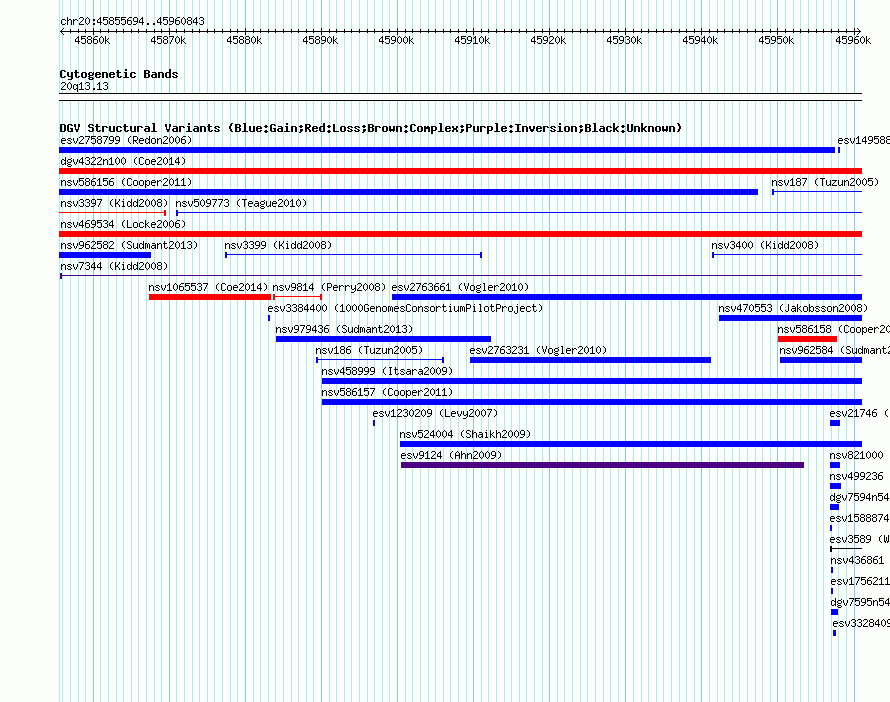Select the blue bar for esv2758799
Screen dimensions: 890x702
(447, 150)
